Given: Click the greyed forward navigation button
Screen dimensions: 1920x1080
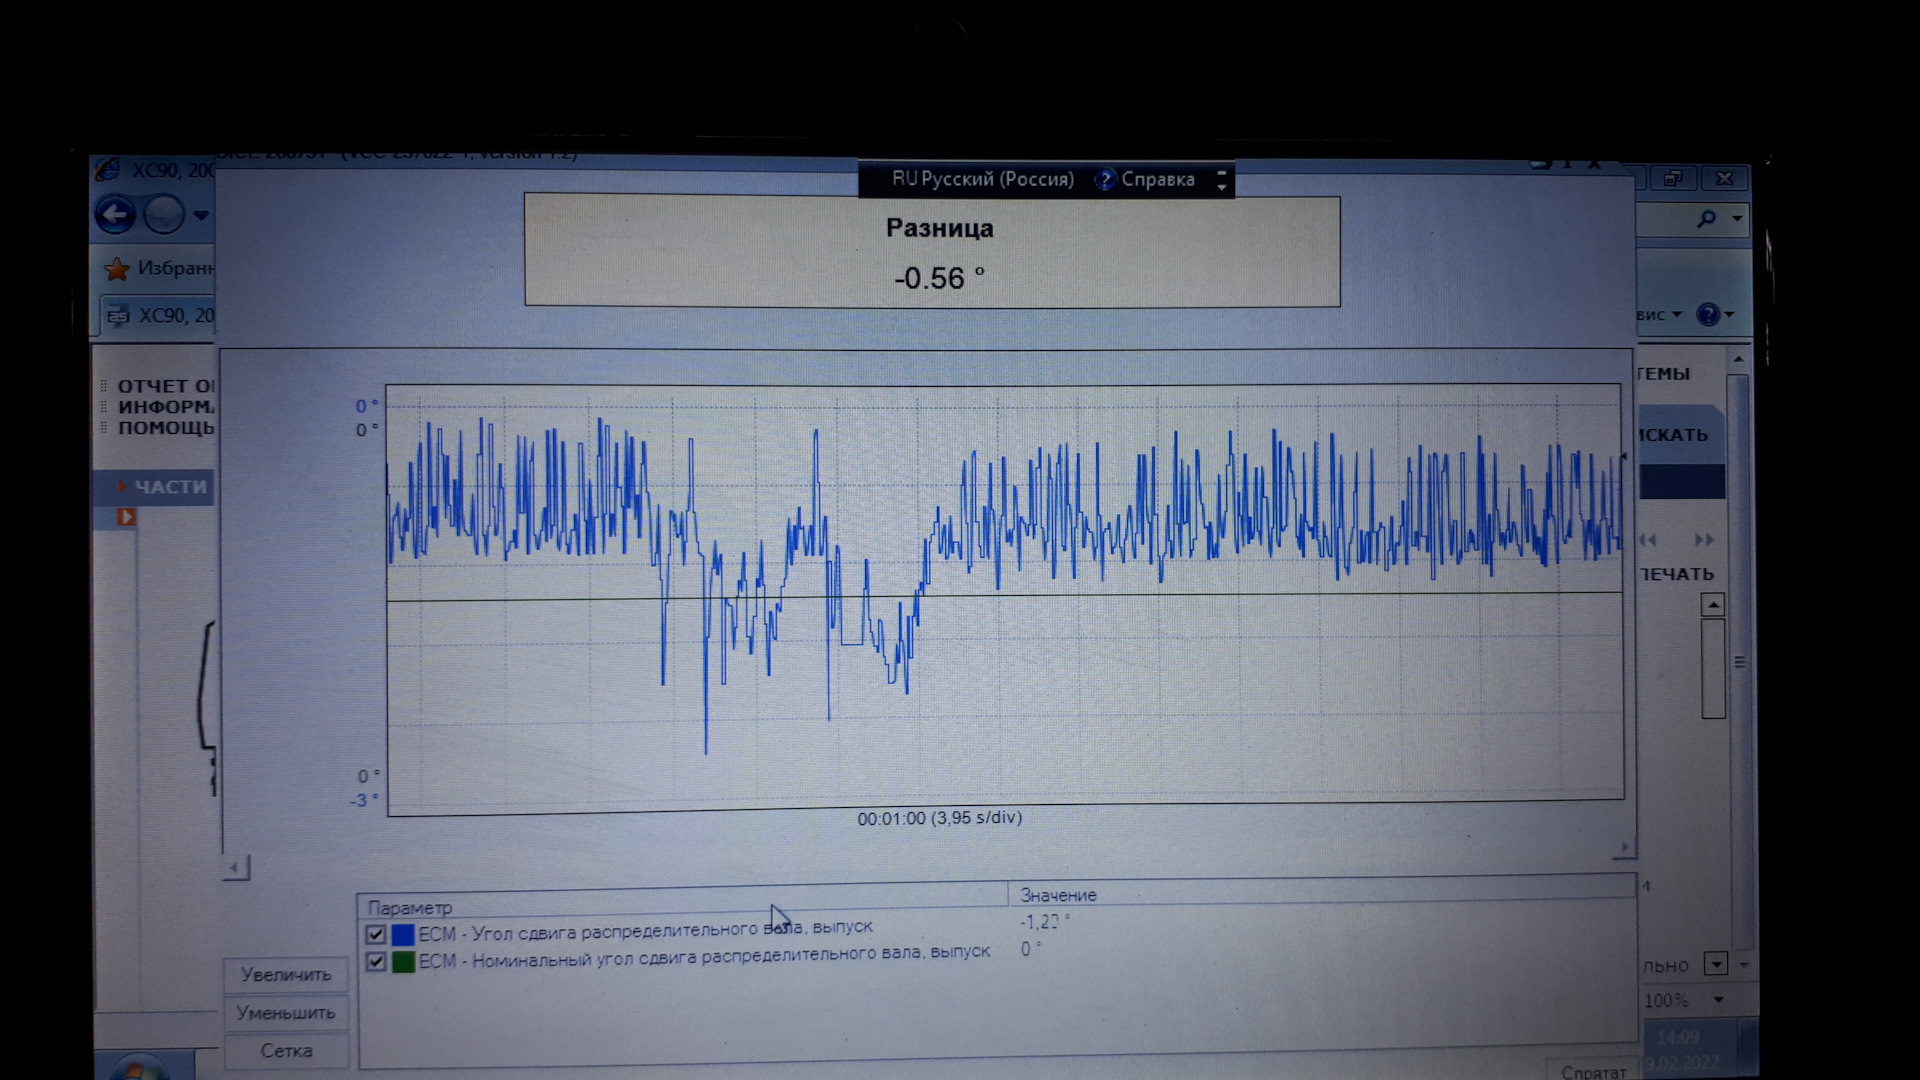Looking at the screenshot, I should coord(164,215).
